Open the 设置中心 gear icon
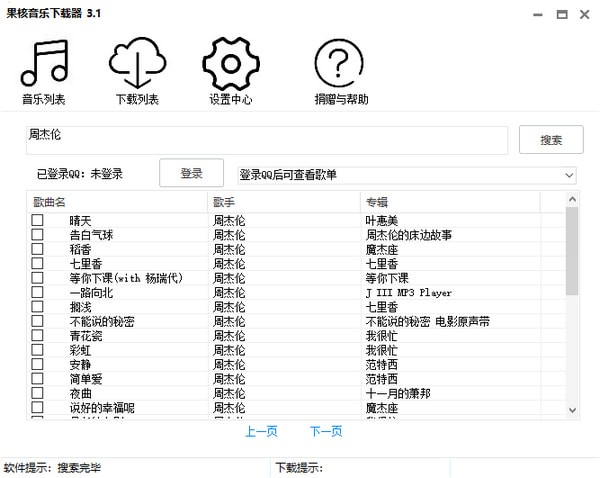The width and height of the screenshot is (600, 478). click(231, 64)
